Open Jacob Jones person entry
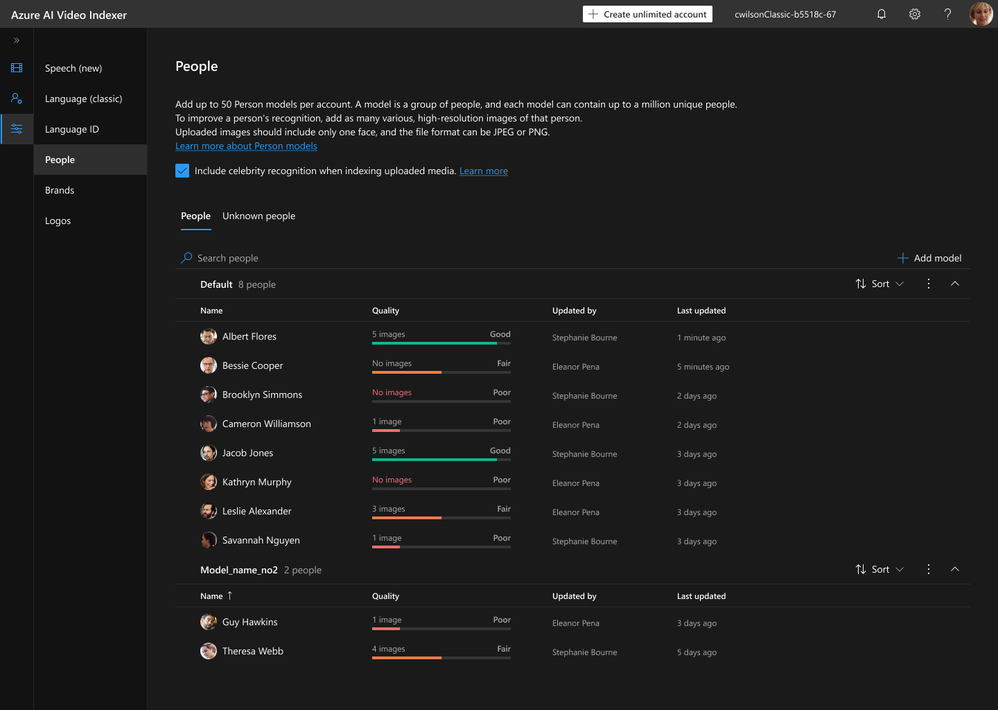This screenshot has height=710, width=998. (x=247, y=453)
